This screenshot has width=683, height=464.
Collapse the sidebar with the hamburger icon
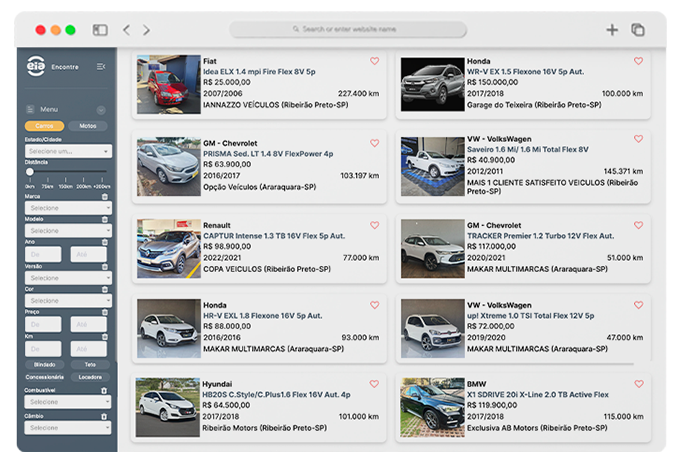[x=101, y=66]
